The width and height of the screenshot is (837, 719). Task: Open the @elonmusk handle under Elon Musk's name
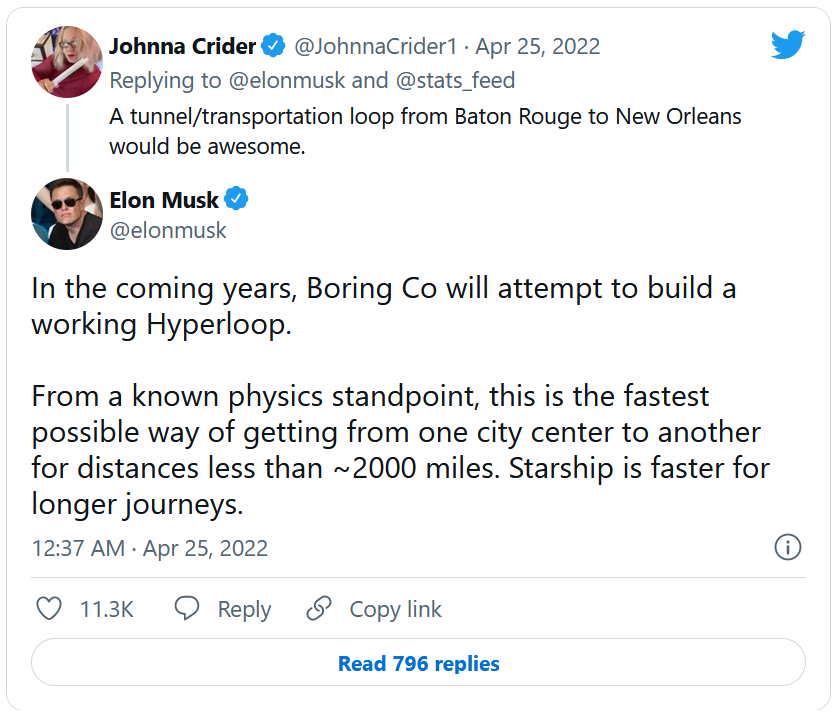(168, 230)
